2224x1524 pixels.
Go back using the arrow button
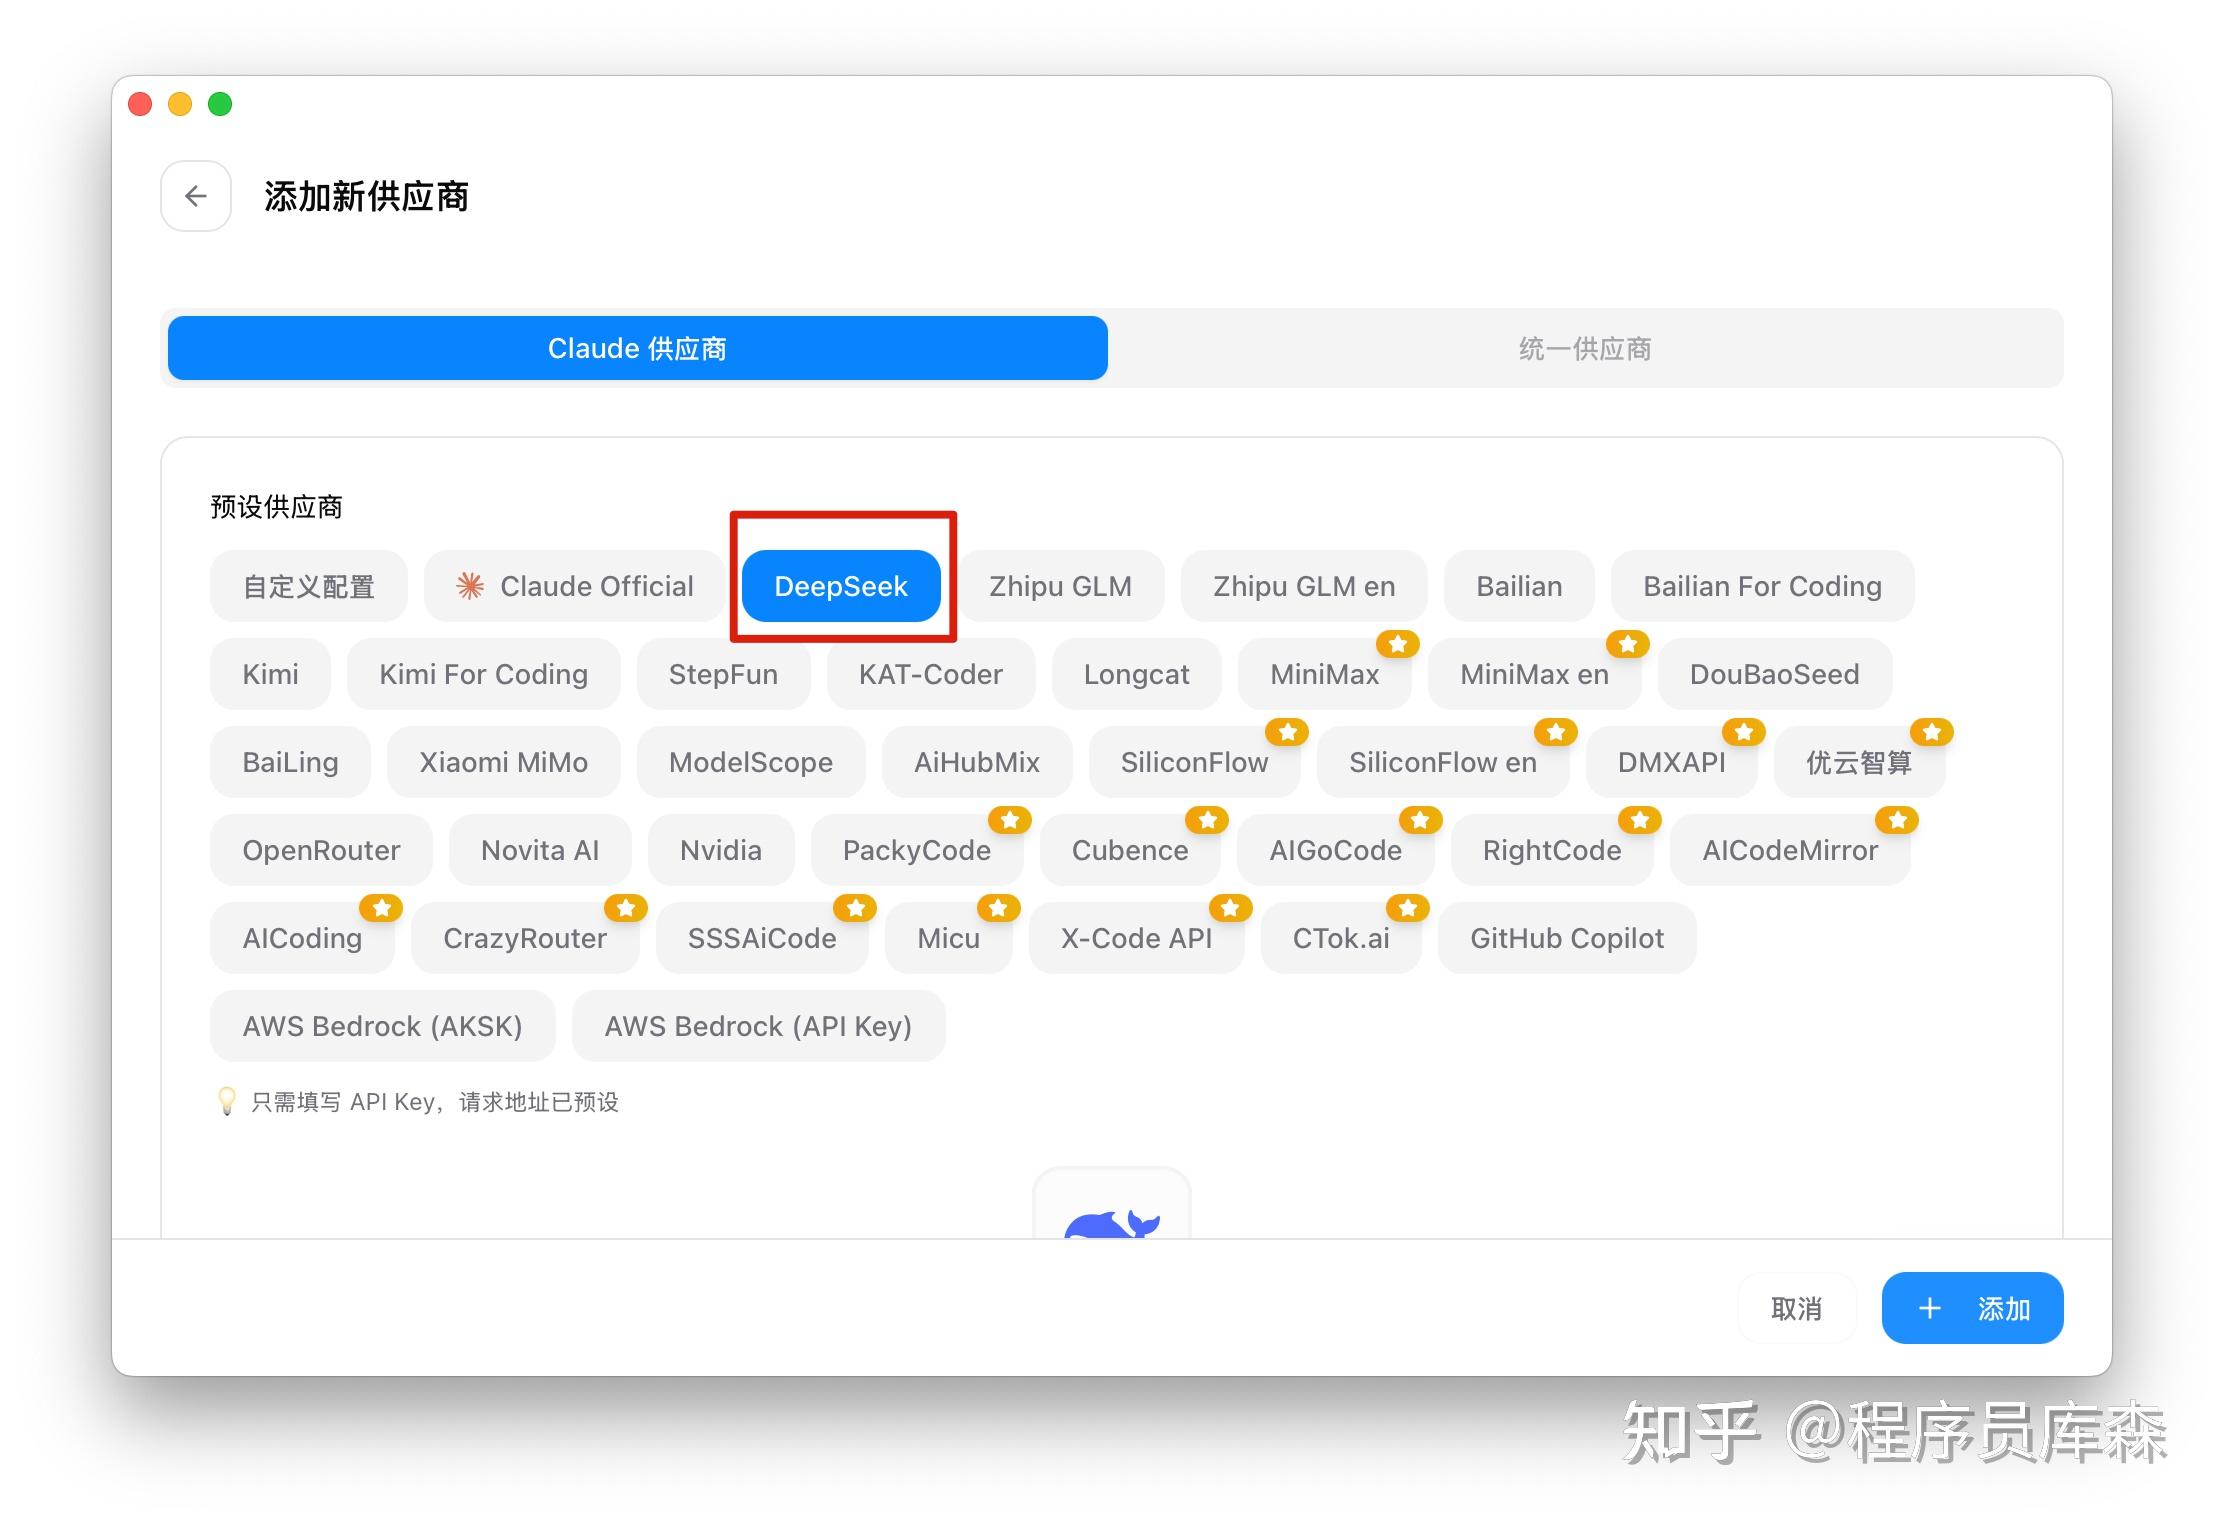coord(196,196)
